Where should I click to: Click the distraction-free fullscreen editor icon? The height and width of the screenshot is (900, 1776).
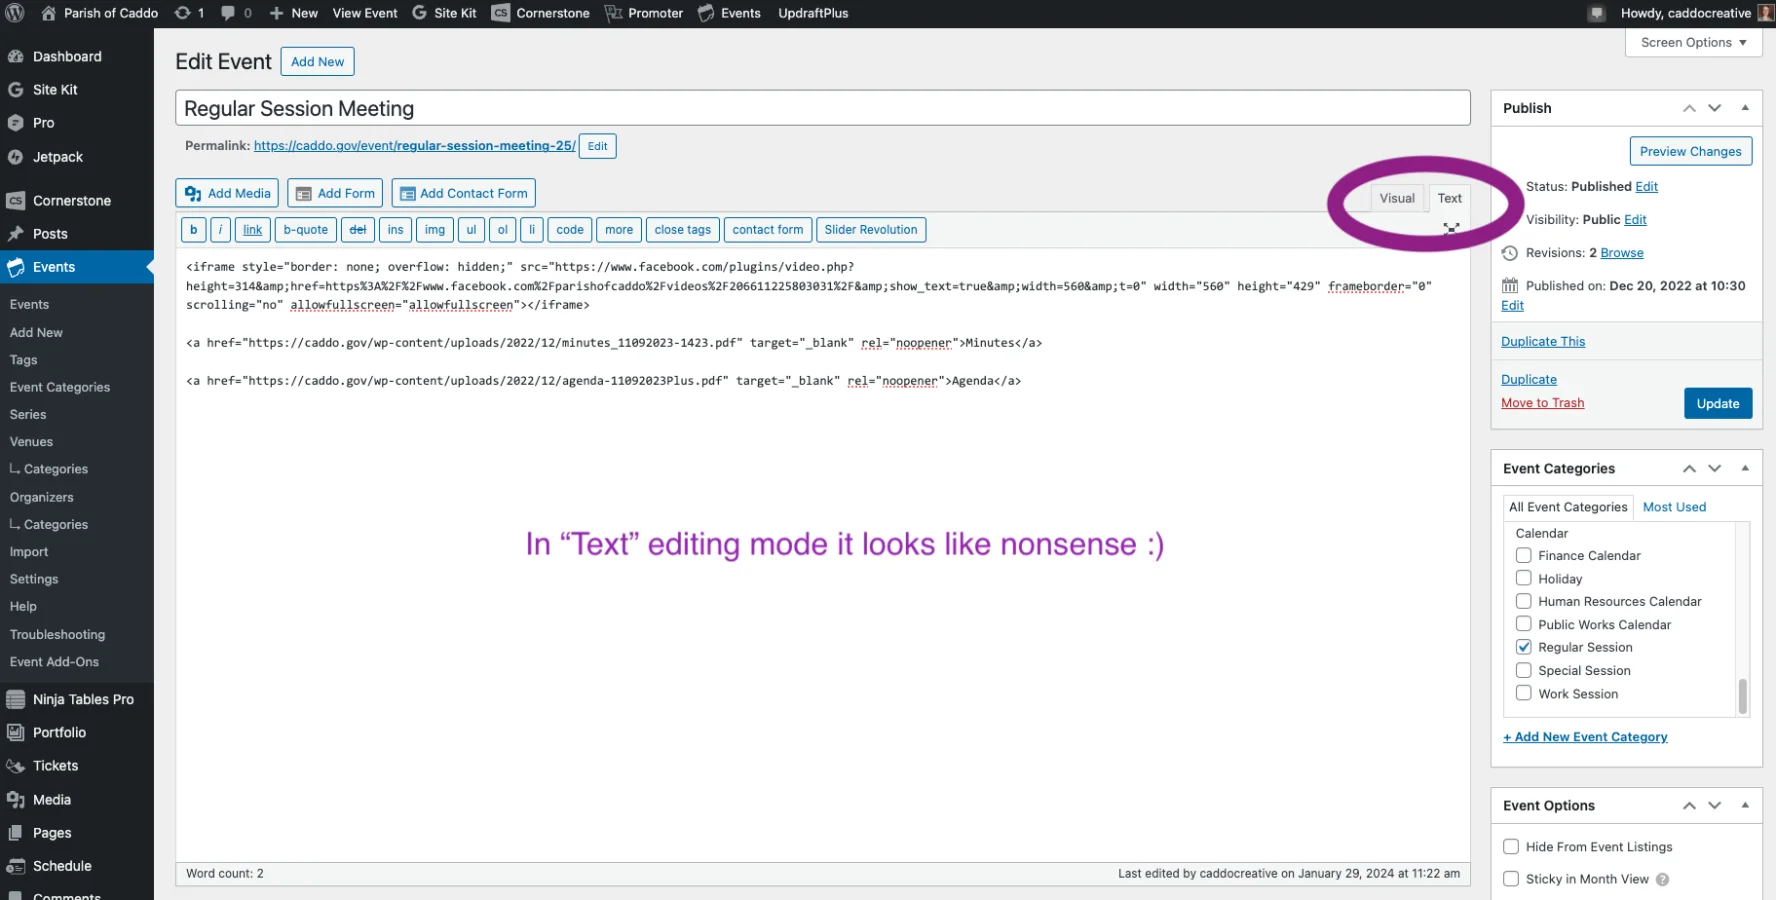(1451, 229)
